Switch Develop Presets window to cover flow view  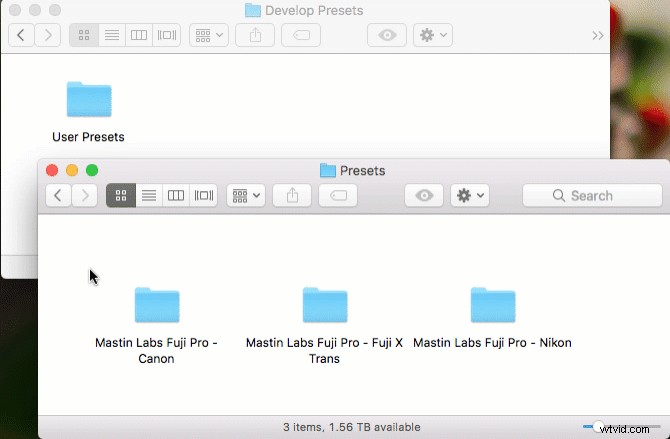166,35
